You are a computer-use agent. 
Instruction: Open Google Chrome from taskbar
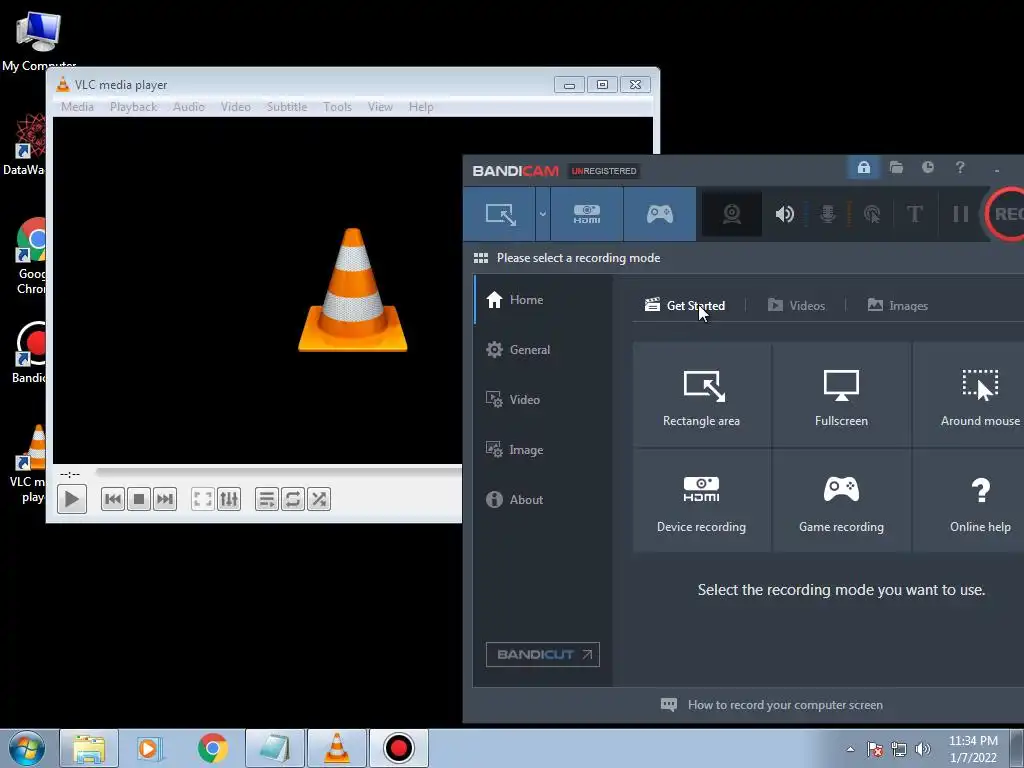point(212,748)
